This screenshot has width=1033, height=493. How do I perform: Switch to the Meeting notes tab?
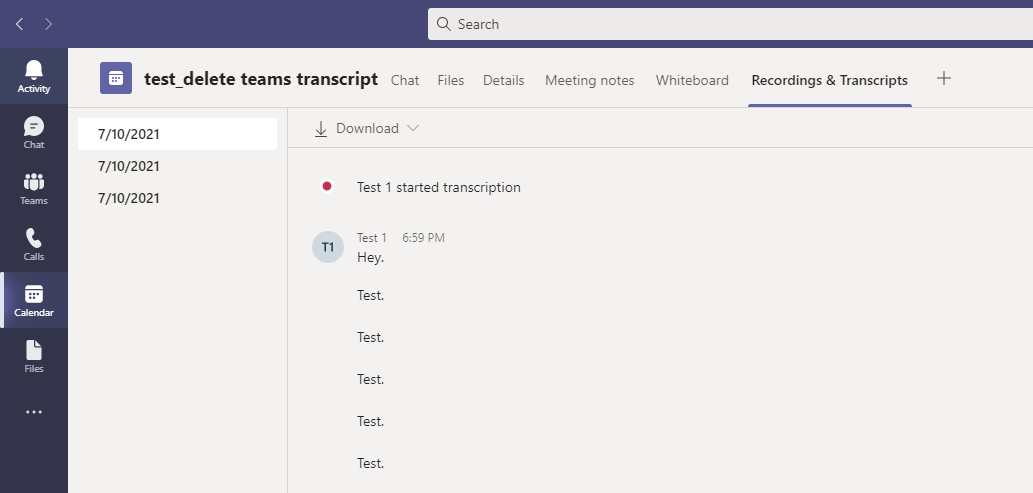(x=590, y=80)
